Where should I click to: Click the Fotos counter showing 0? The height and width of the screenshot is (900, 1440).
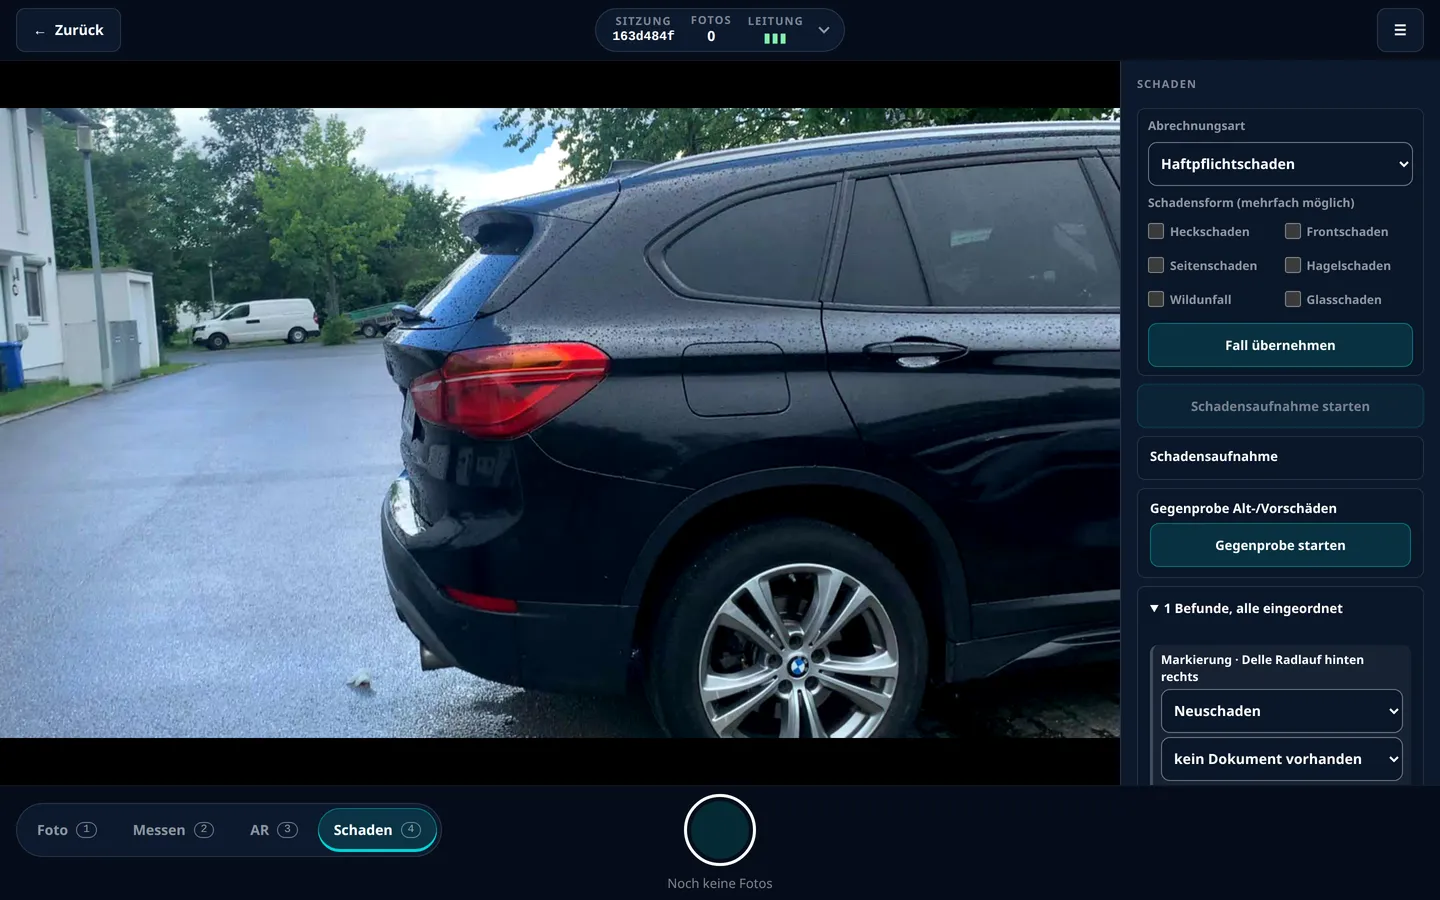[711, 36]
